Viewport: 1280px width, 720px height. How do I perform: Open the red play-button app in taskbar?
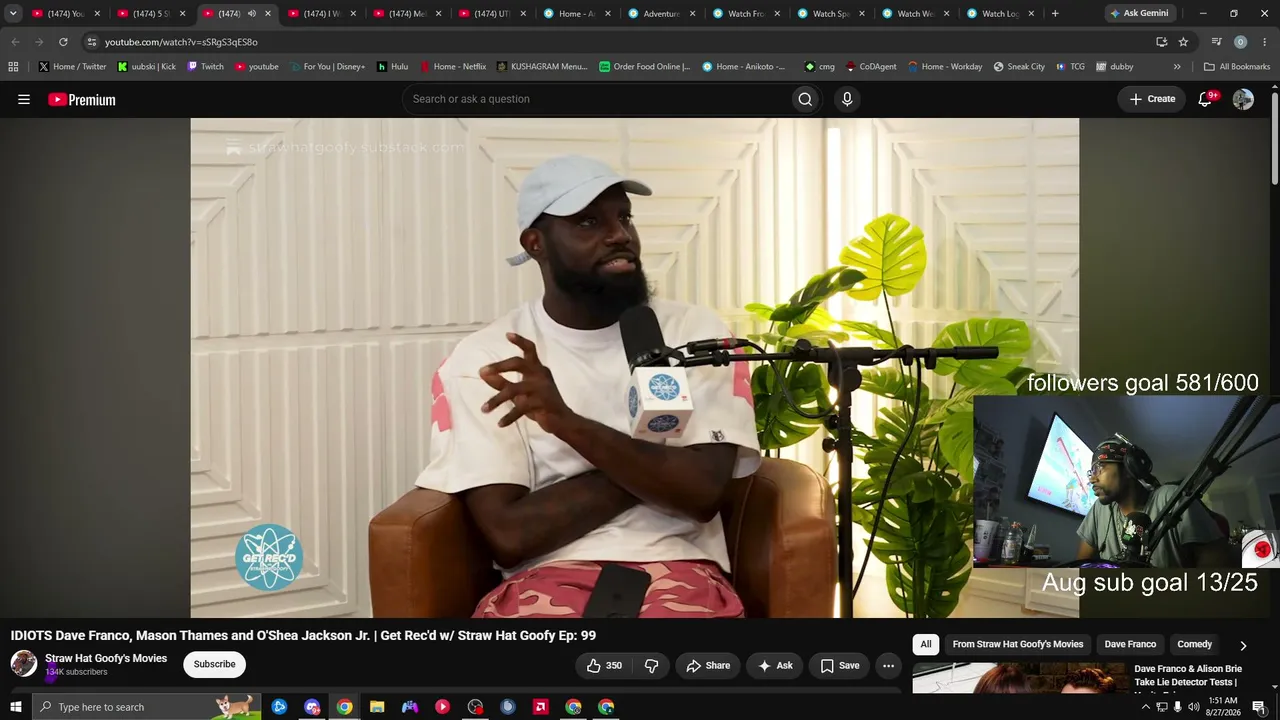442,707
